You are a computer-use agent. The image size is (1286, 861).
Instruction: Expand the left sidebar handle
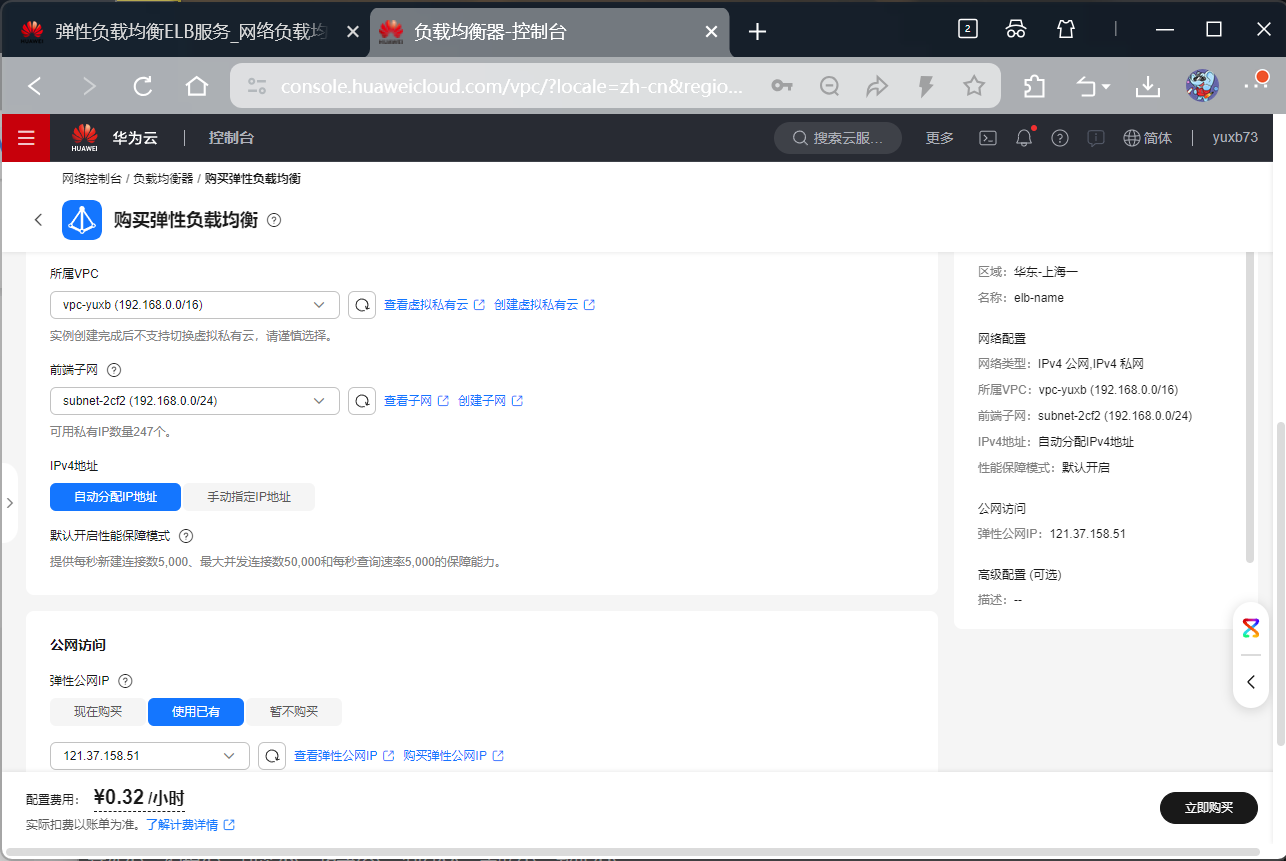pyautogui.click(x=9, y=503)
